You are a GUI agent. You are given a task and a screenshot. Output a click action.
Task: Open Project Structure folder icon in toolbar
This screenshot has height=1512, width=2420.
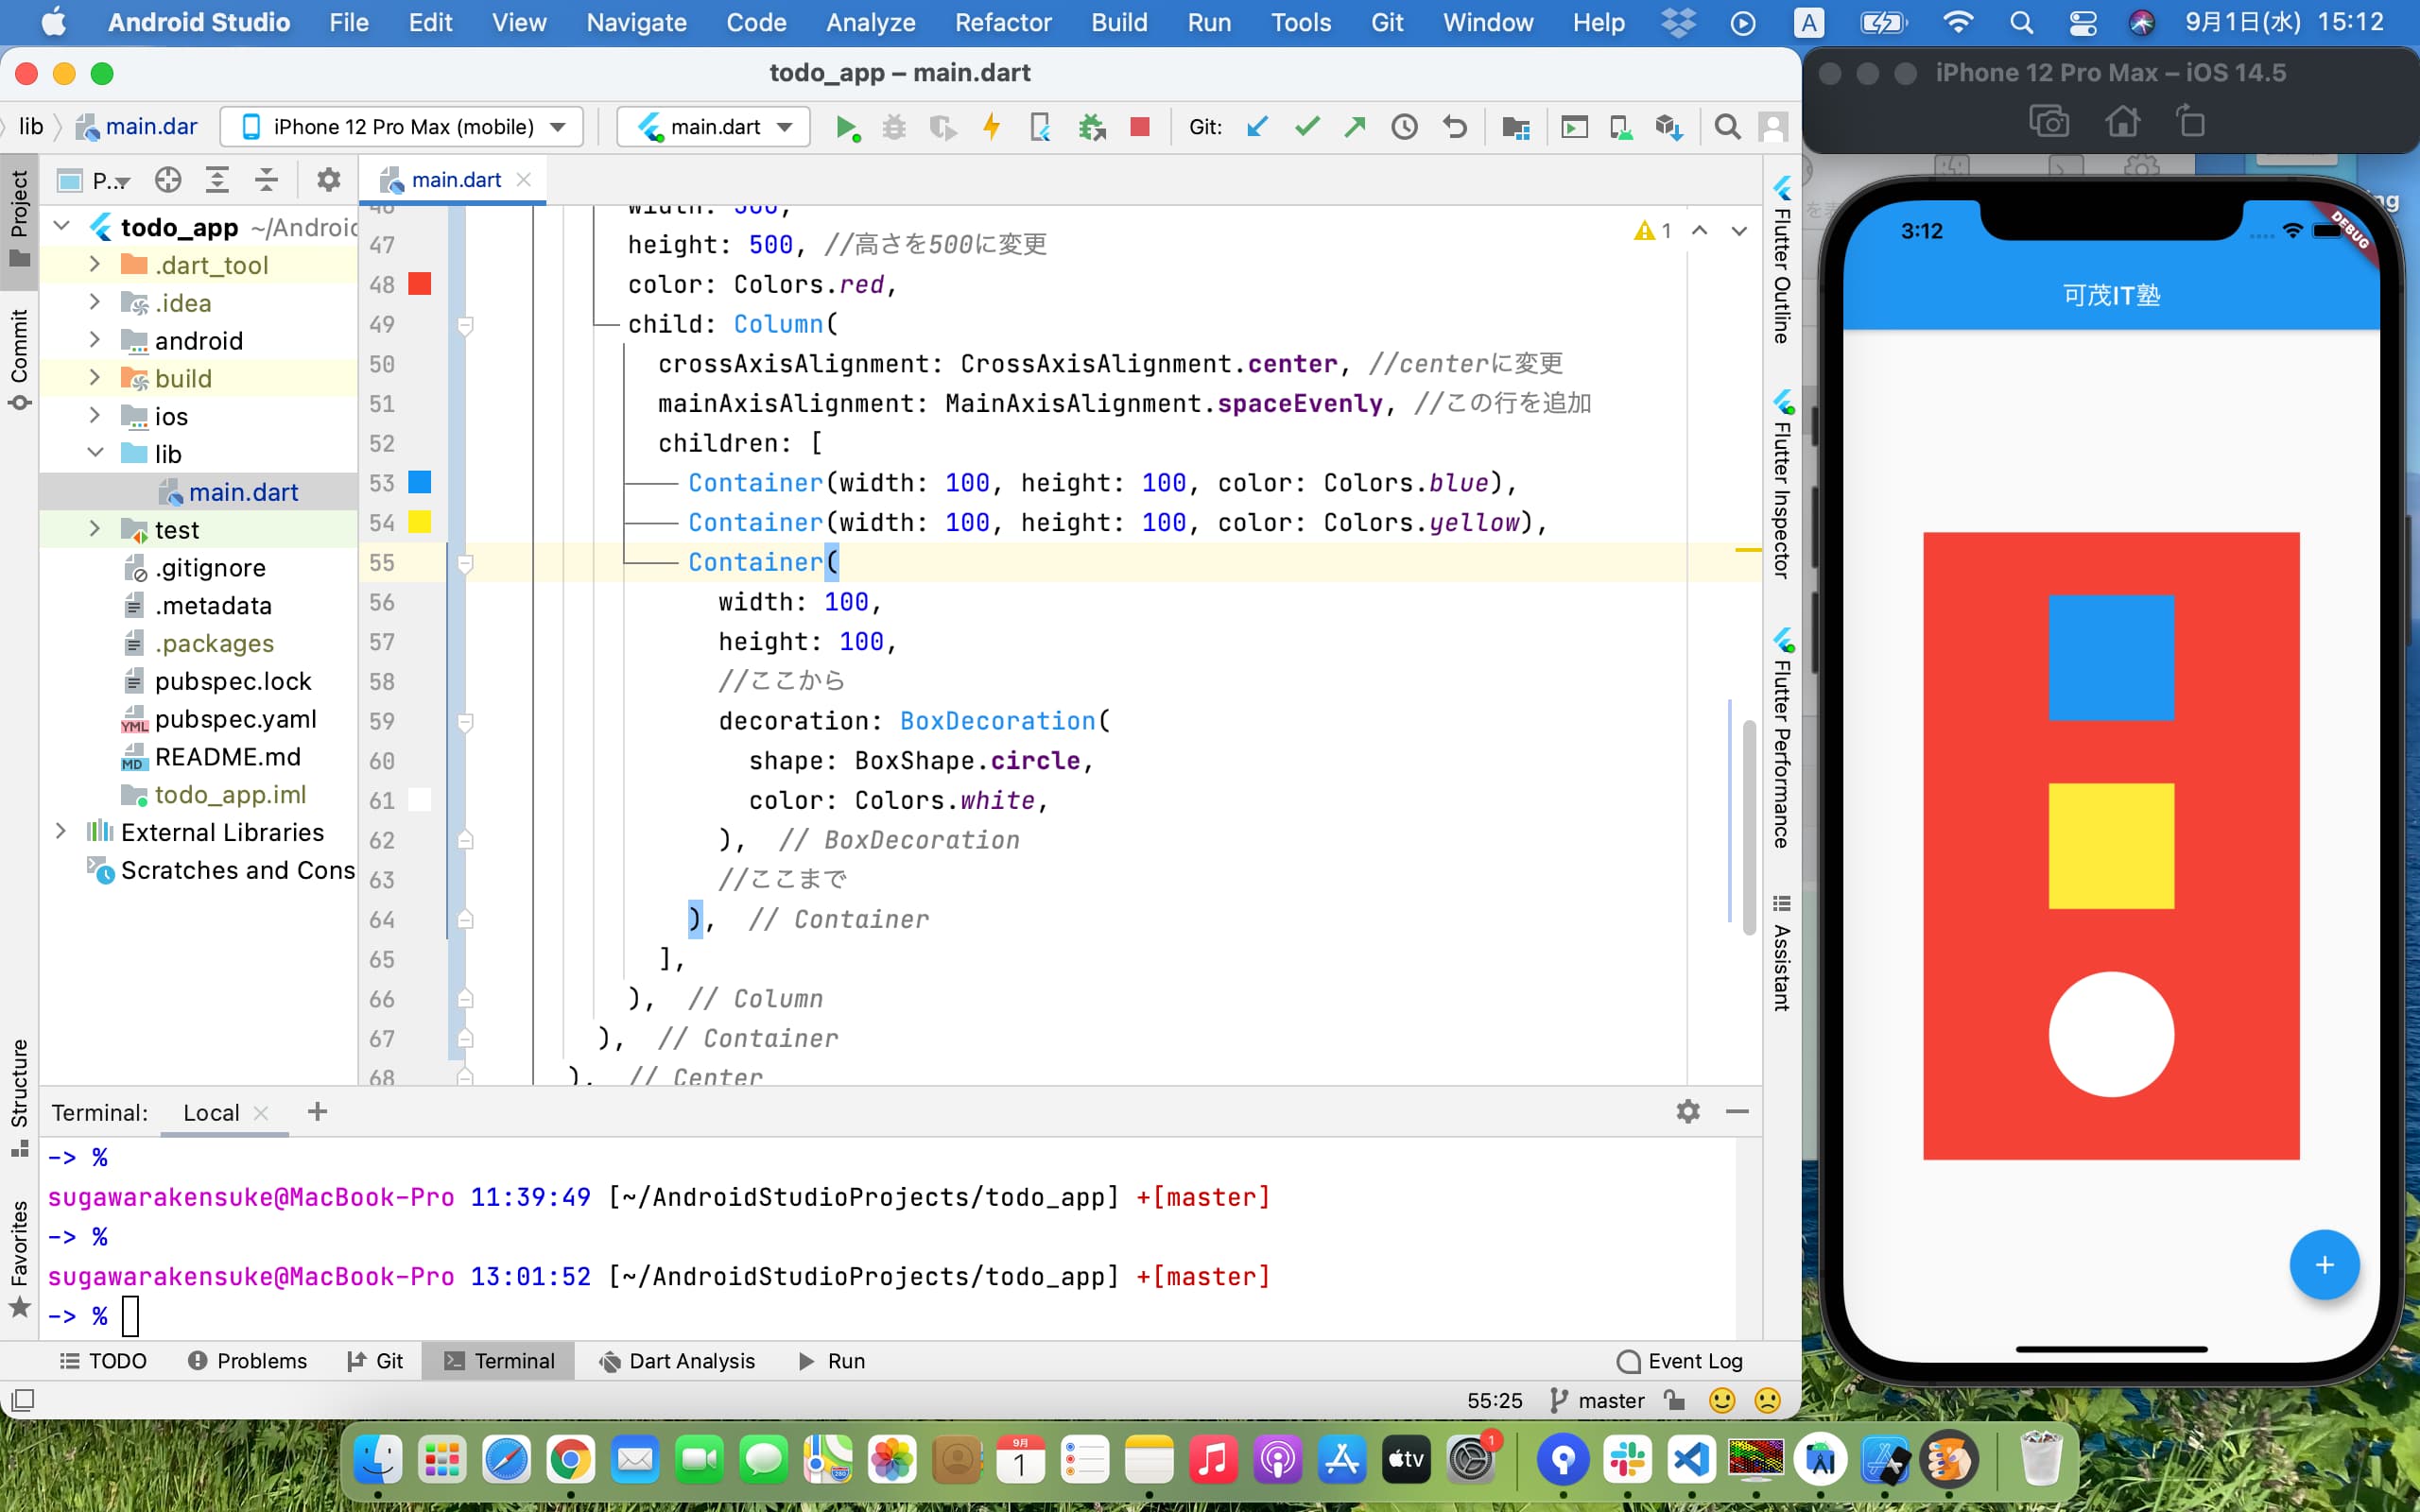[1515, 127]
